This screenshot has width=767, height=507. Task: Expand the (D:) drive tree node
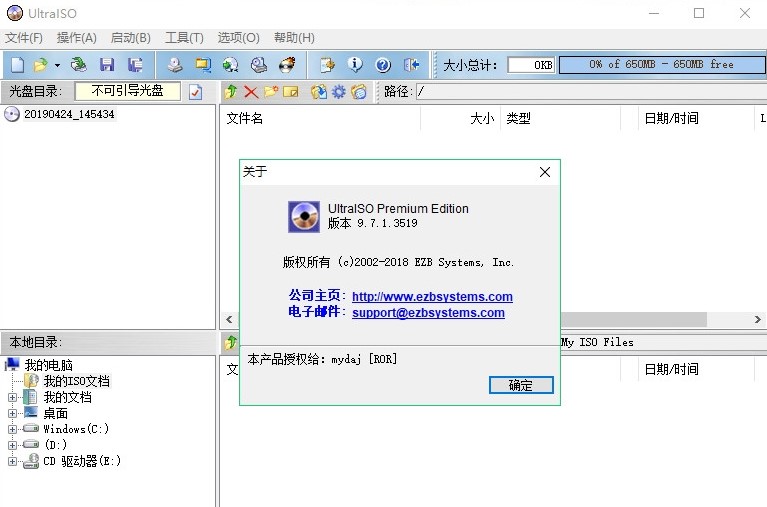[x=13, y=445]
